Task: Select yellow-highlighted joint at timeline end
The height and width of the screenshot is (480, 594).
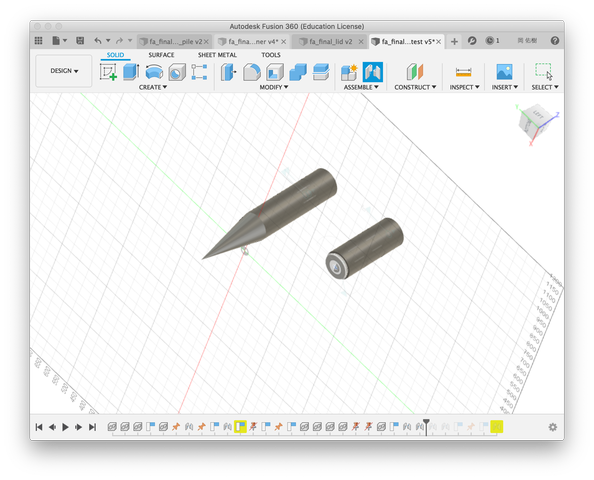Action: (497, 427)
